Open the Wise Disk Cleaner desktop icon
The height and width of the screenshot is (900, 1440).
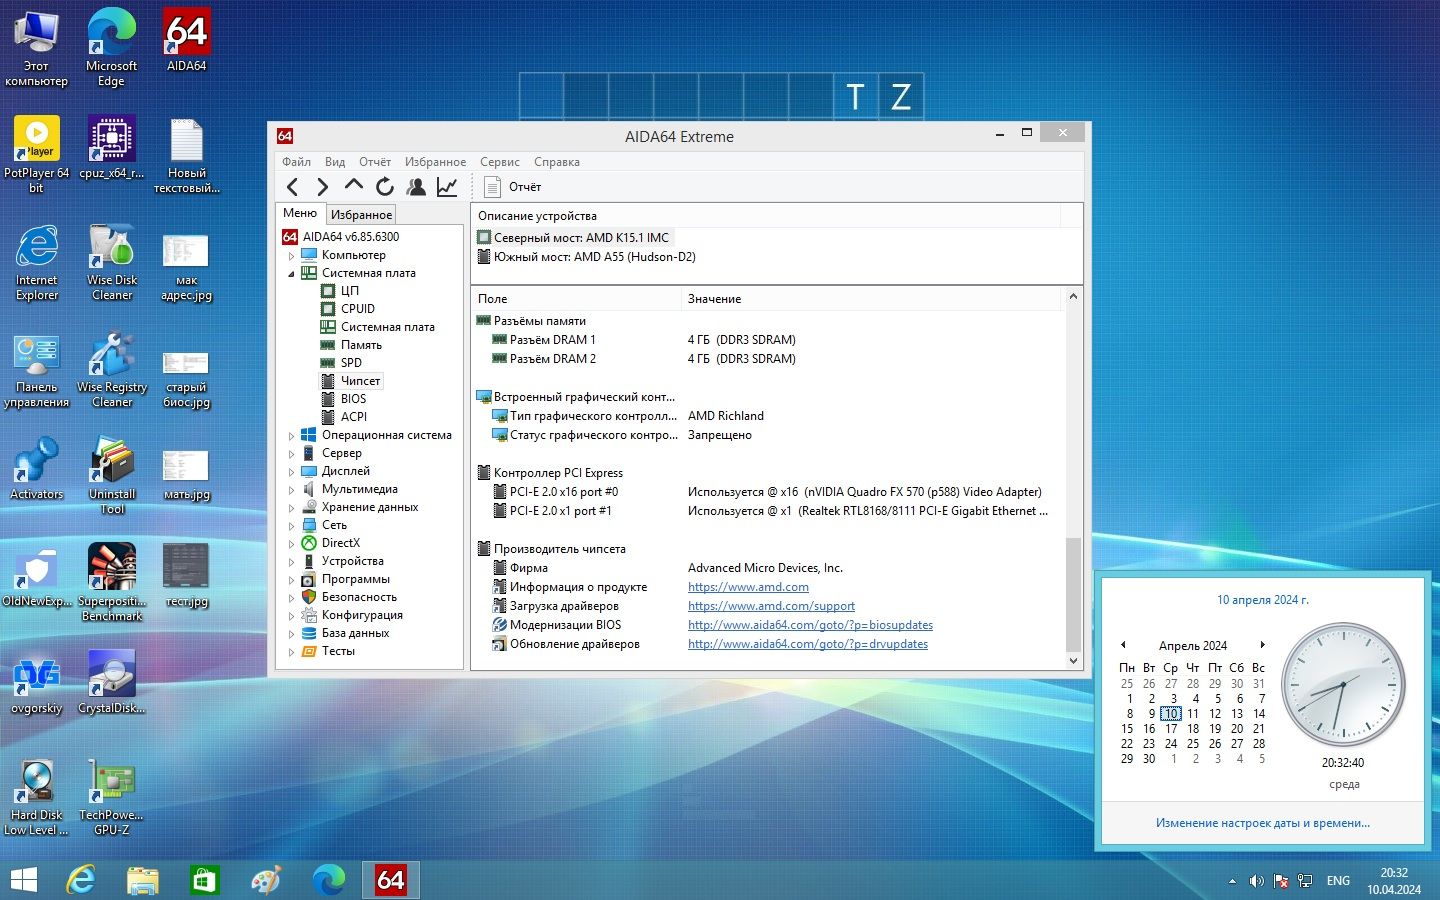tap(112, 261)
